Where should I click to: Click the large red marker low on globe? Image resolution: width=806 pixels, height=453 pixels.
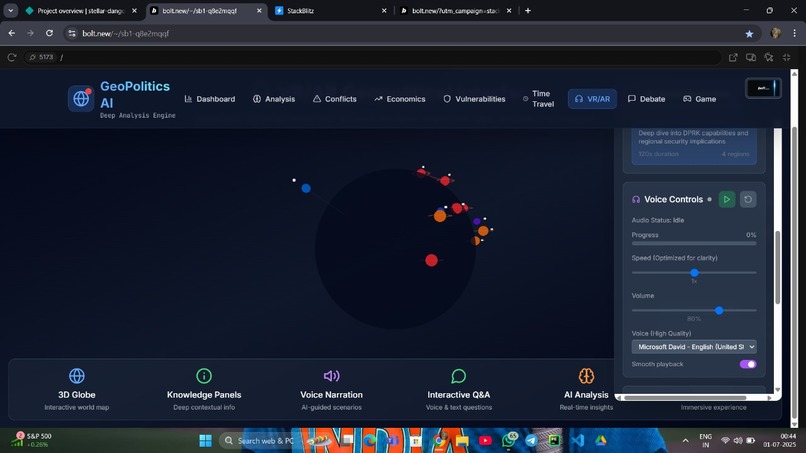(432, 260)
